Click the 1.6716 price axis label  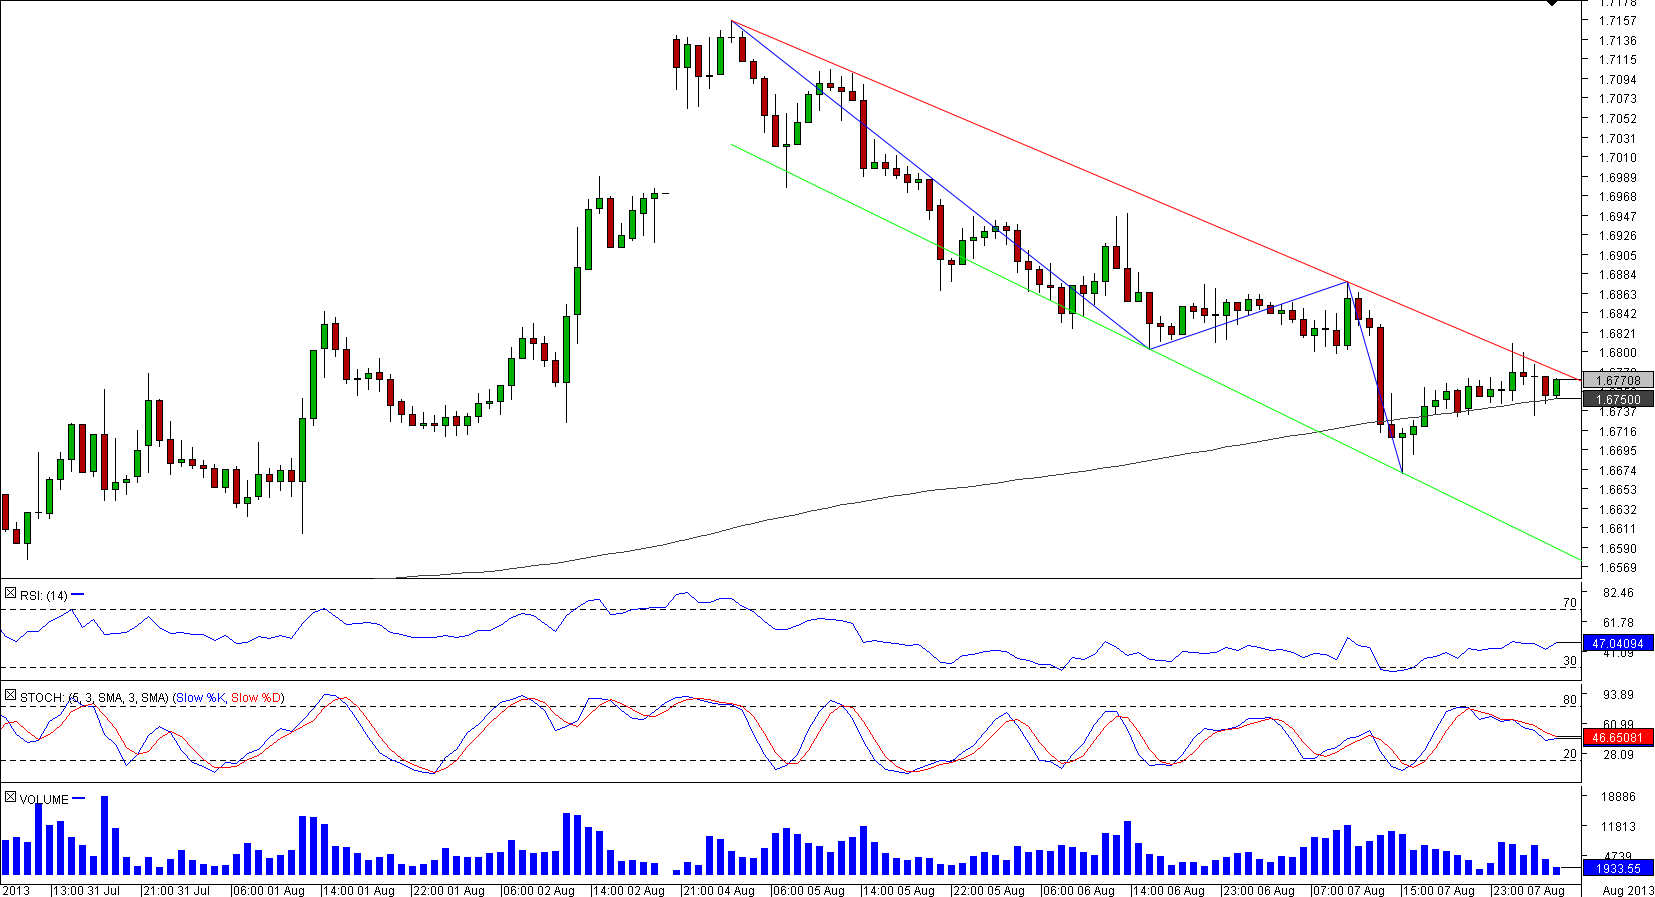[1618, 432]
